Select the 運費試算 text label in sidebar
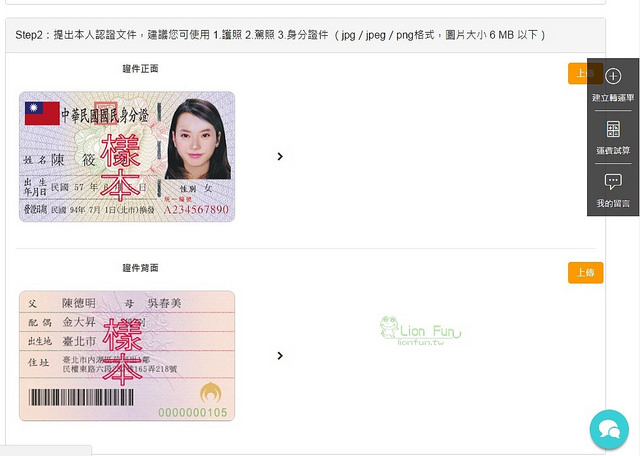640x456 pixels. 613,151
